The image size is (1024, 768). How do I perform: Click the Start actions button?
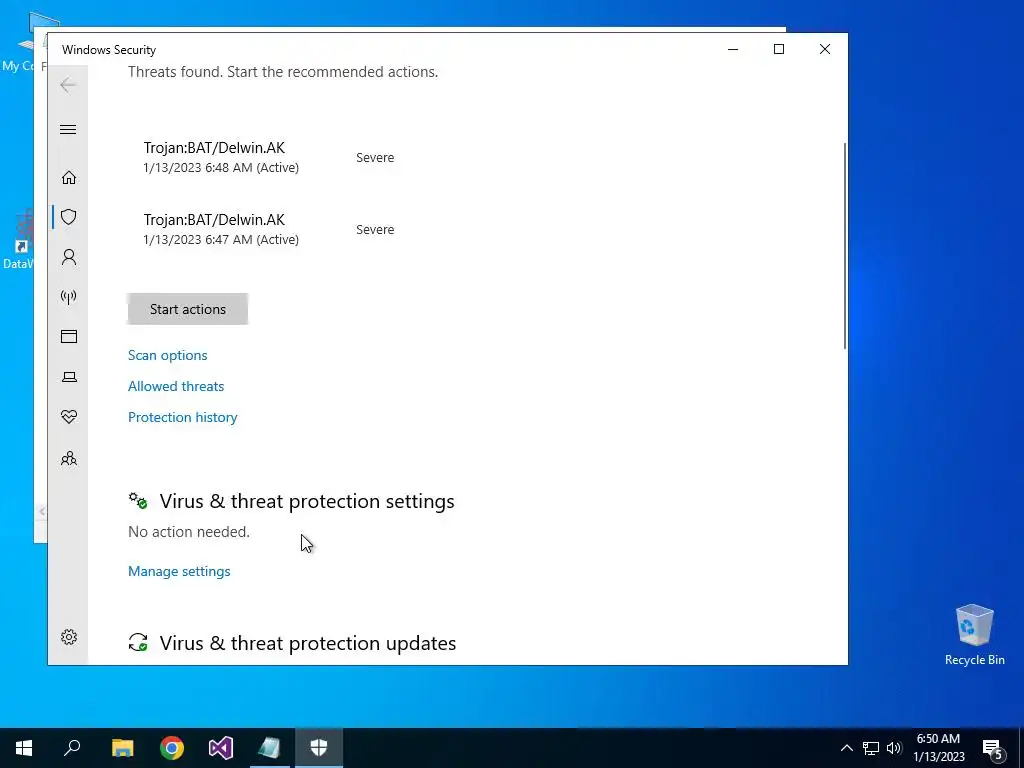[x=187, y=309]
